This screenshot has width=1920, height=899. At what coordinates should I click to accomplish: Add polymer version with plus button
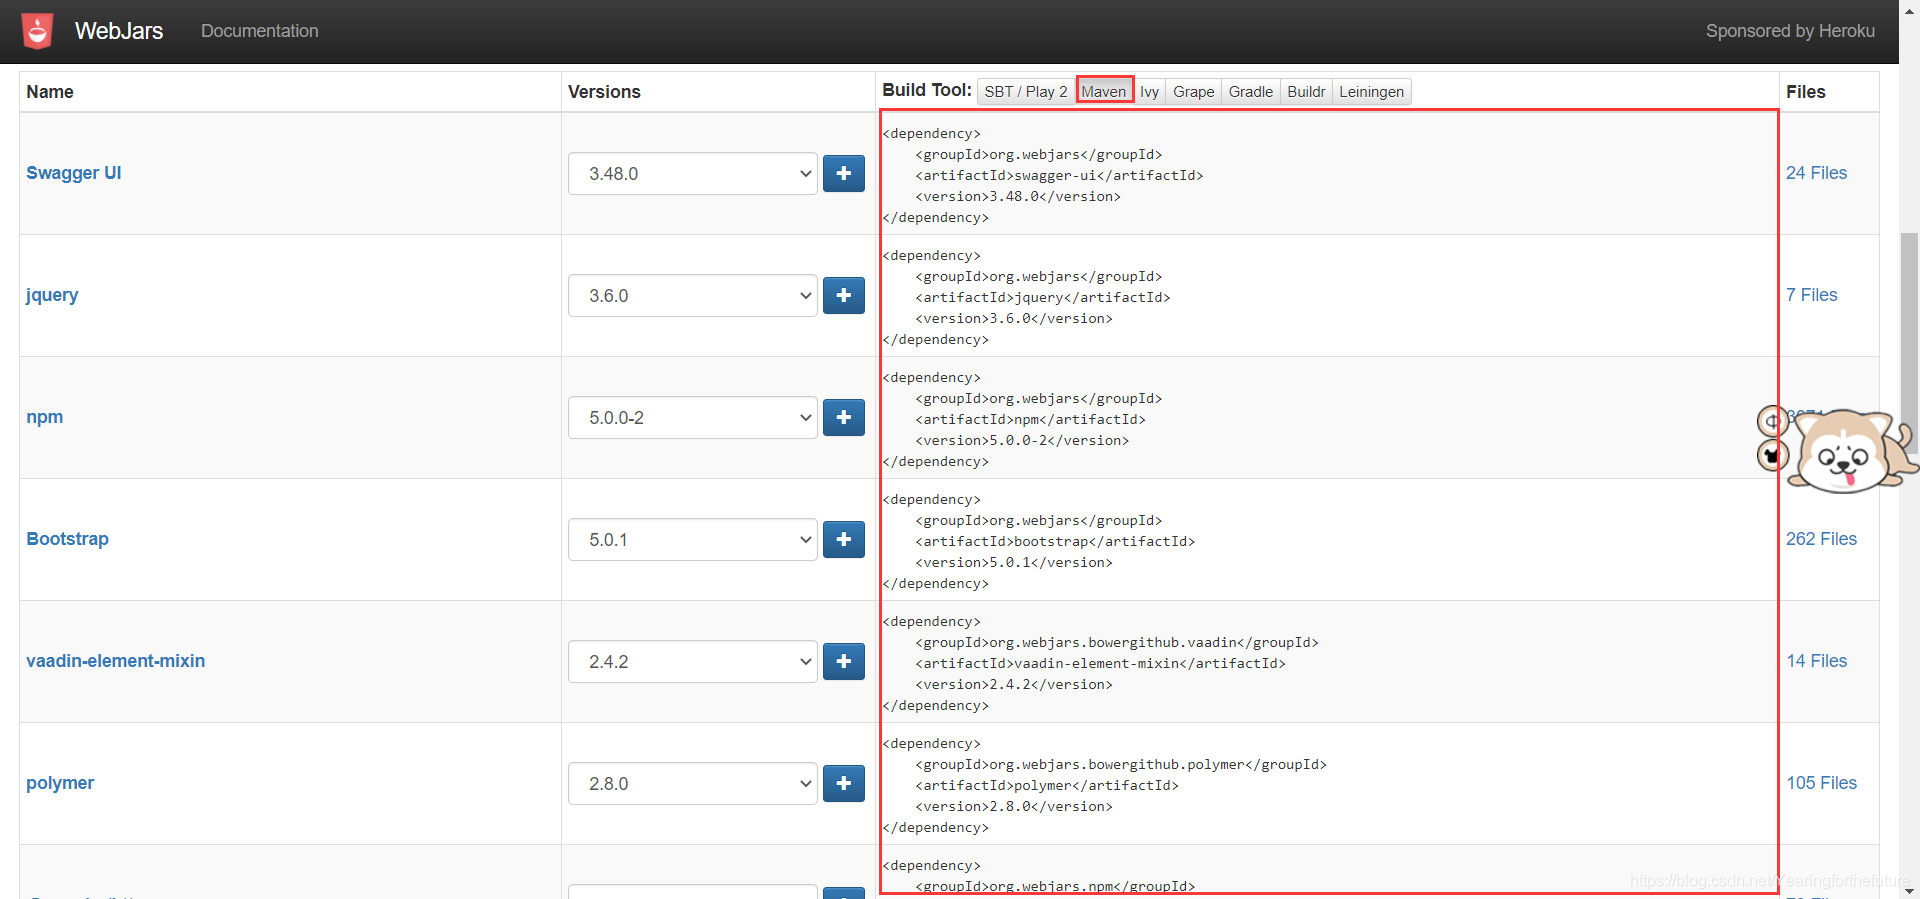pyautogui.click(x=844, y=783)
